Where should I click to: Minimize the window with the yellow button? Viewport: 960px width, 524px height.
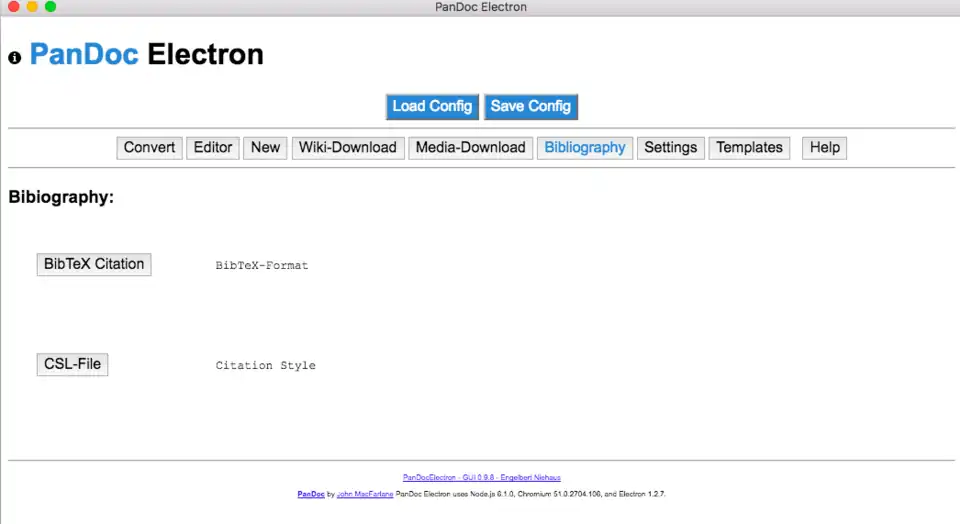point(32,7)
